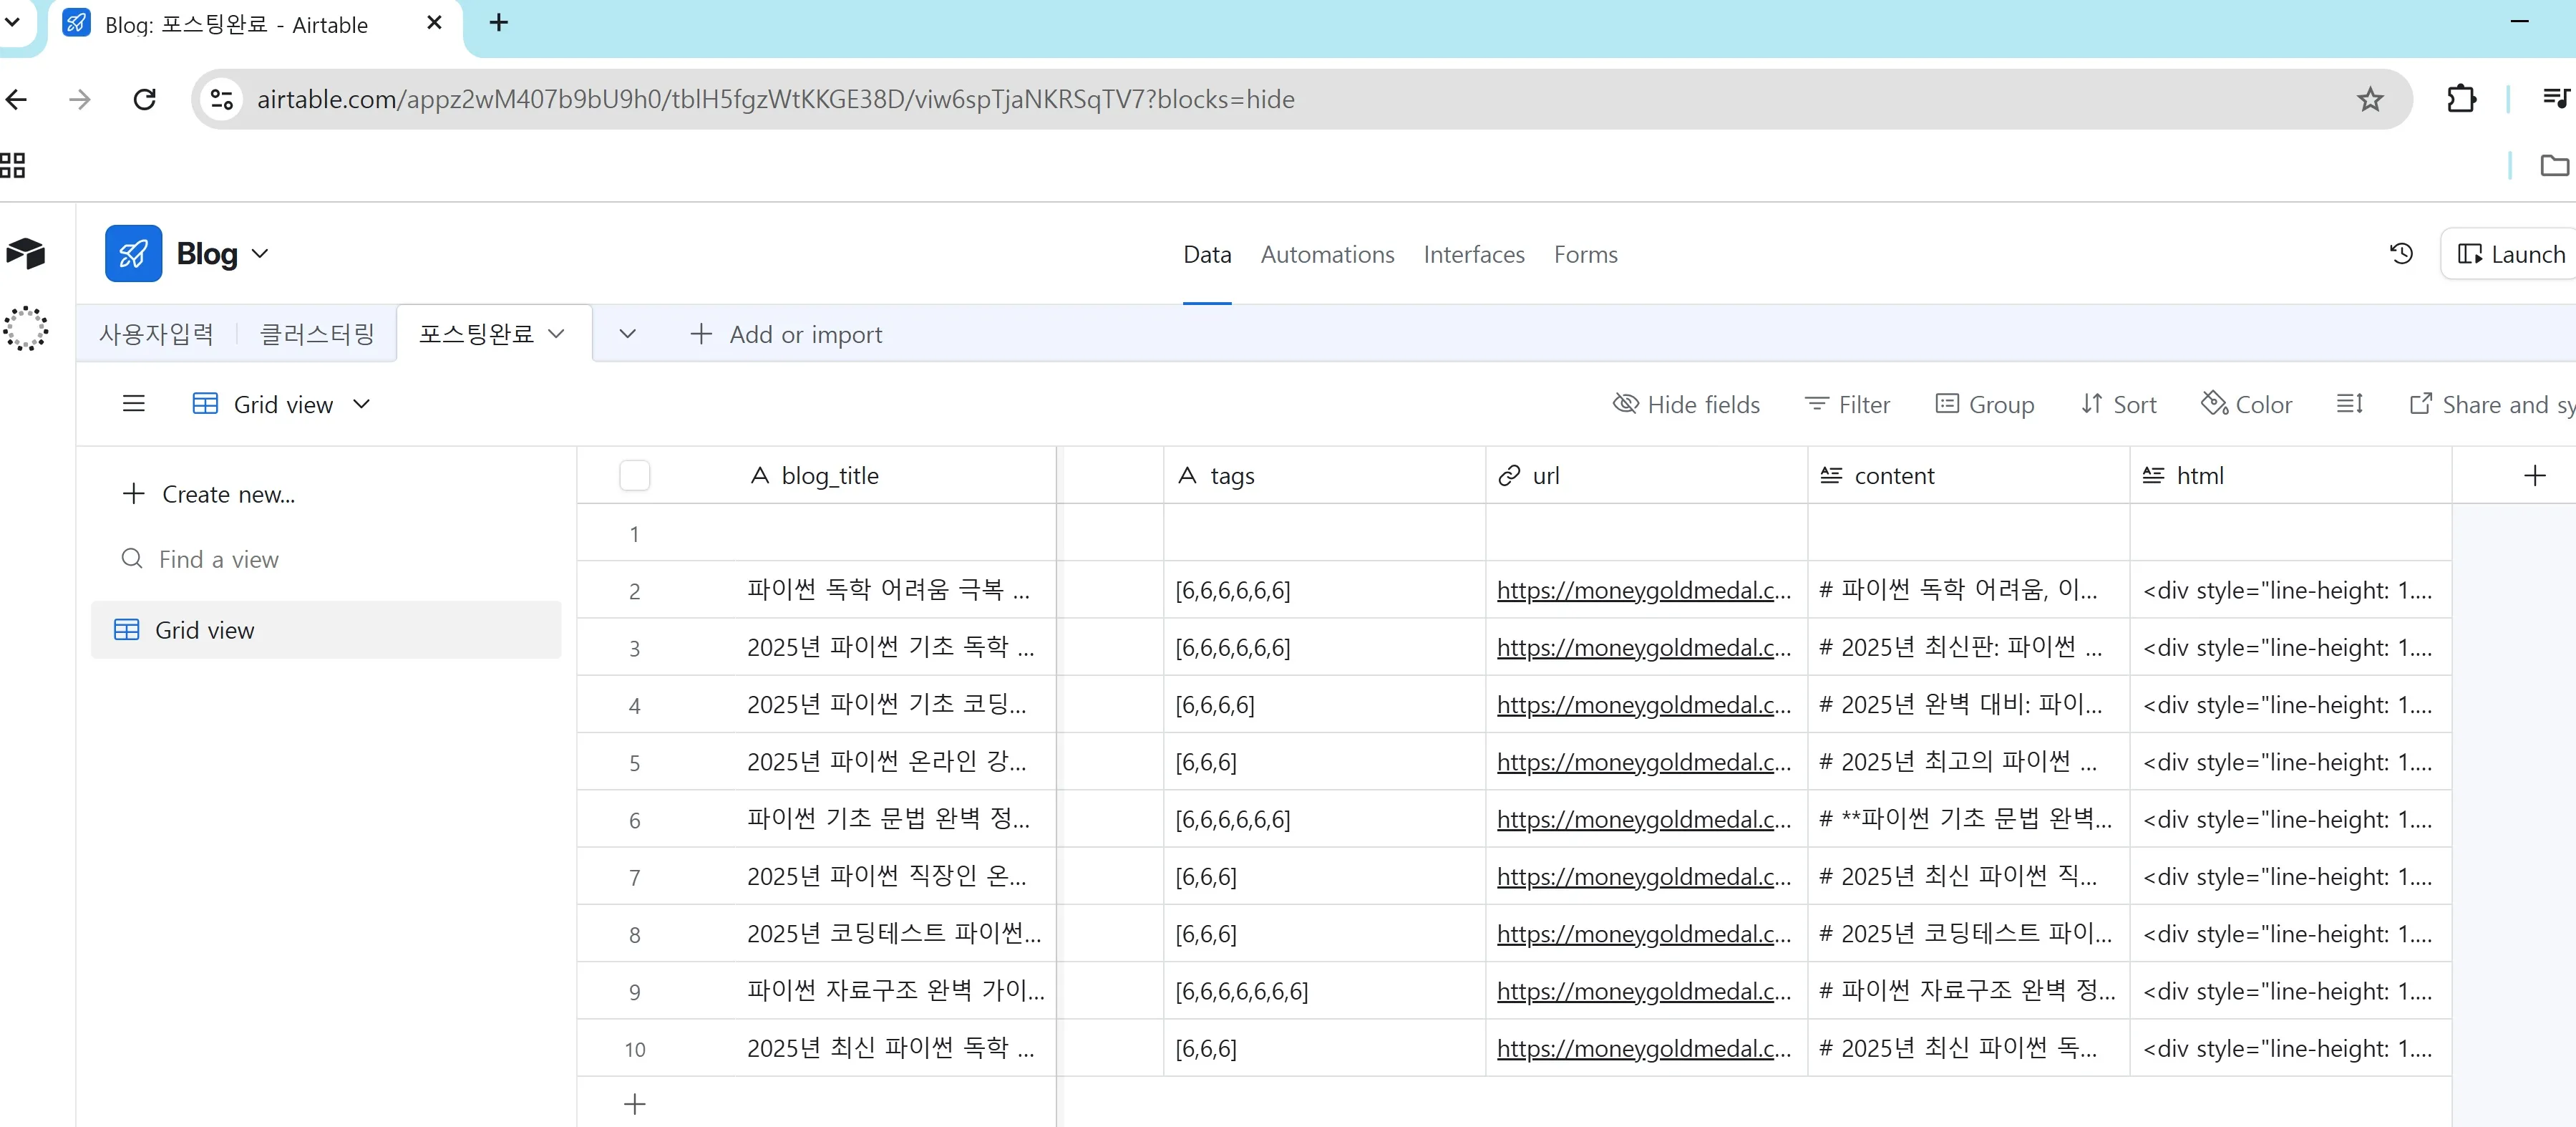Click the row height icon in toolbar
Screen dimensions: 2576x1127
tap(2349, 404)
